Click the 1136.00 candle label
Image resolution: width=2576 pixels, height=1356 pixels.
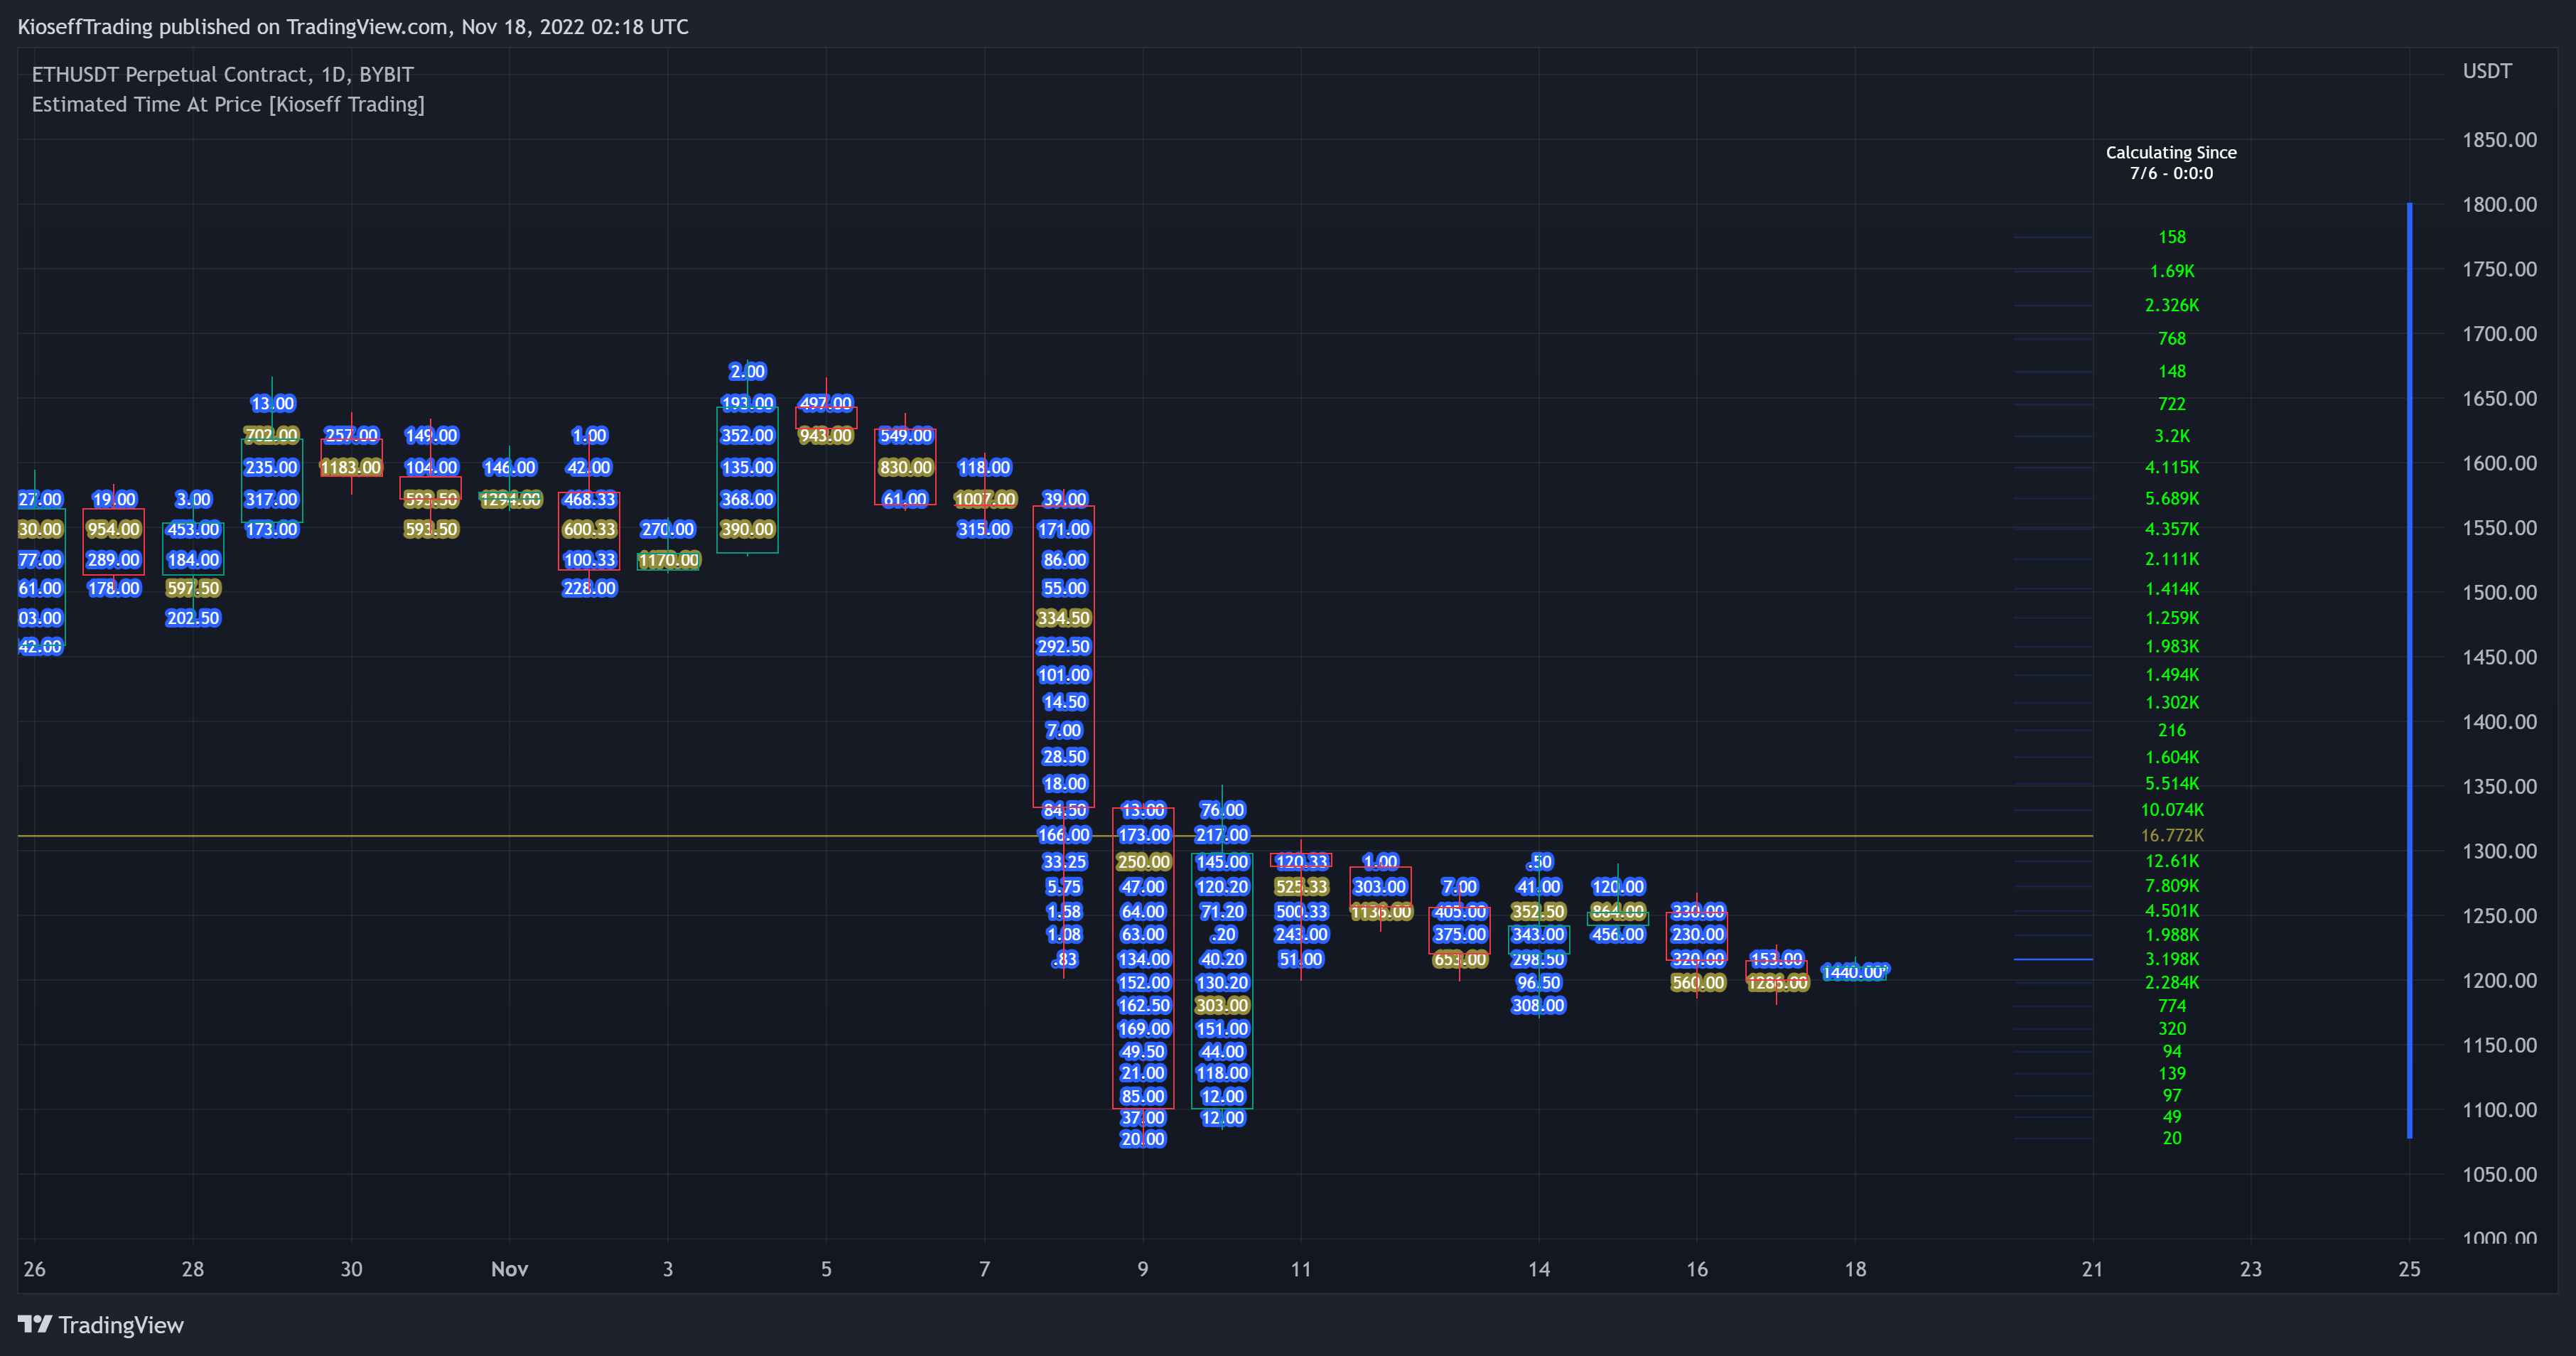pos(1380,911)
